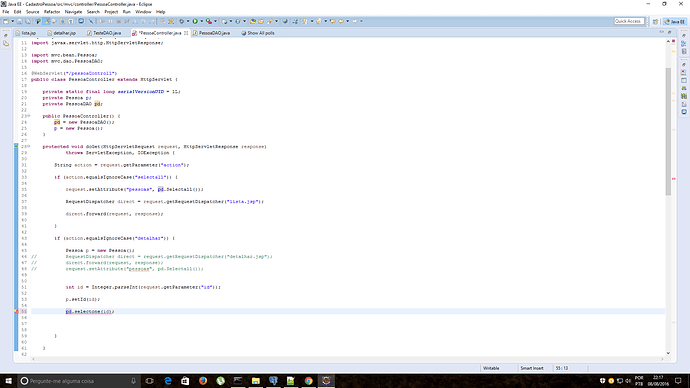Click the vertical scrollbar down arrow
The height and width of the screenshot is (388, 690).
668,353
